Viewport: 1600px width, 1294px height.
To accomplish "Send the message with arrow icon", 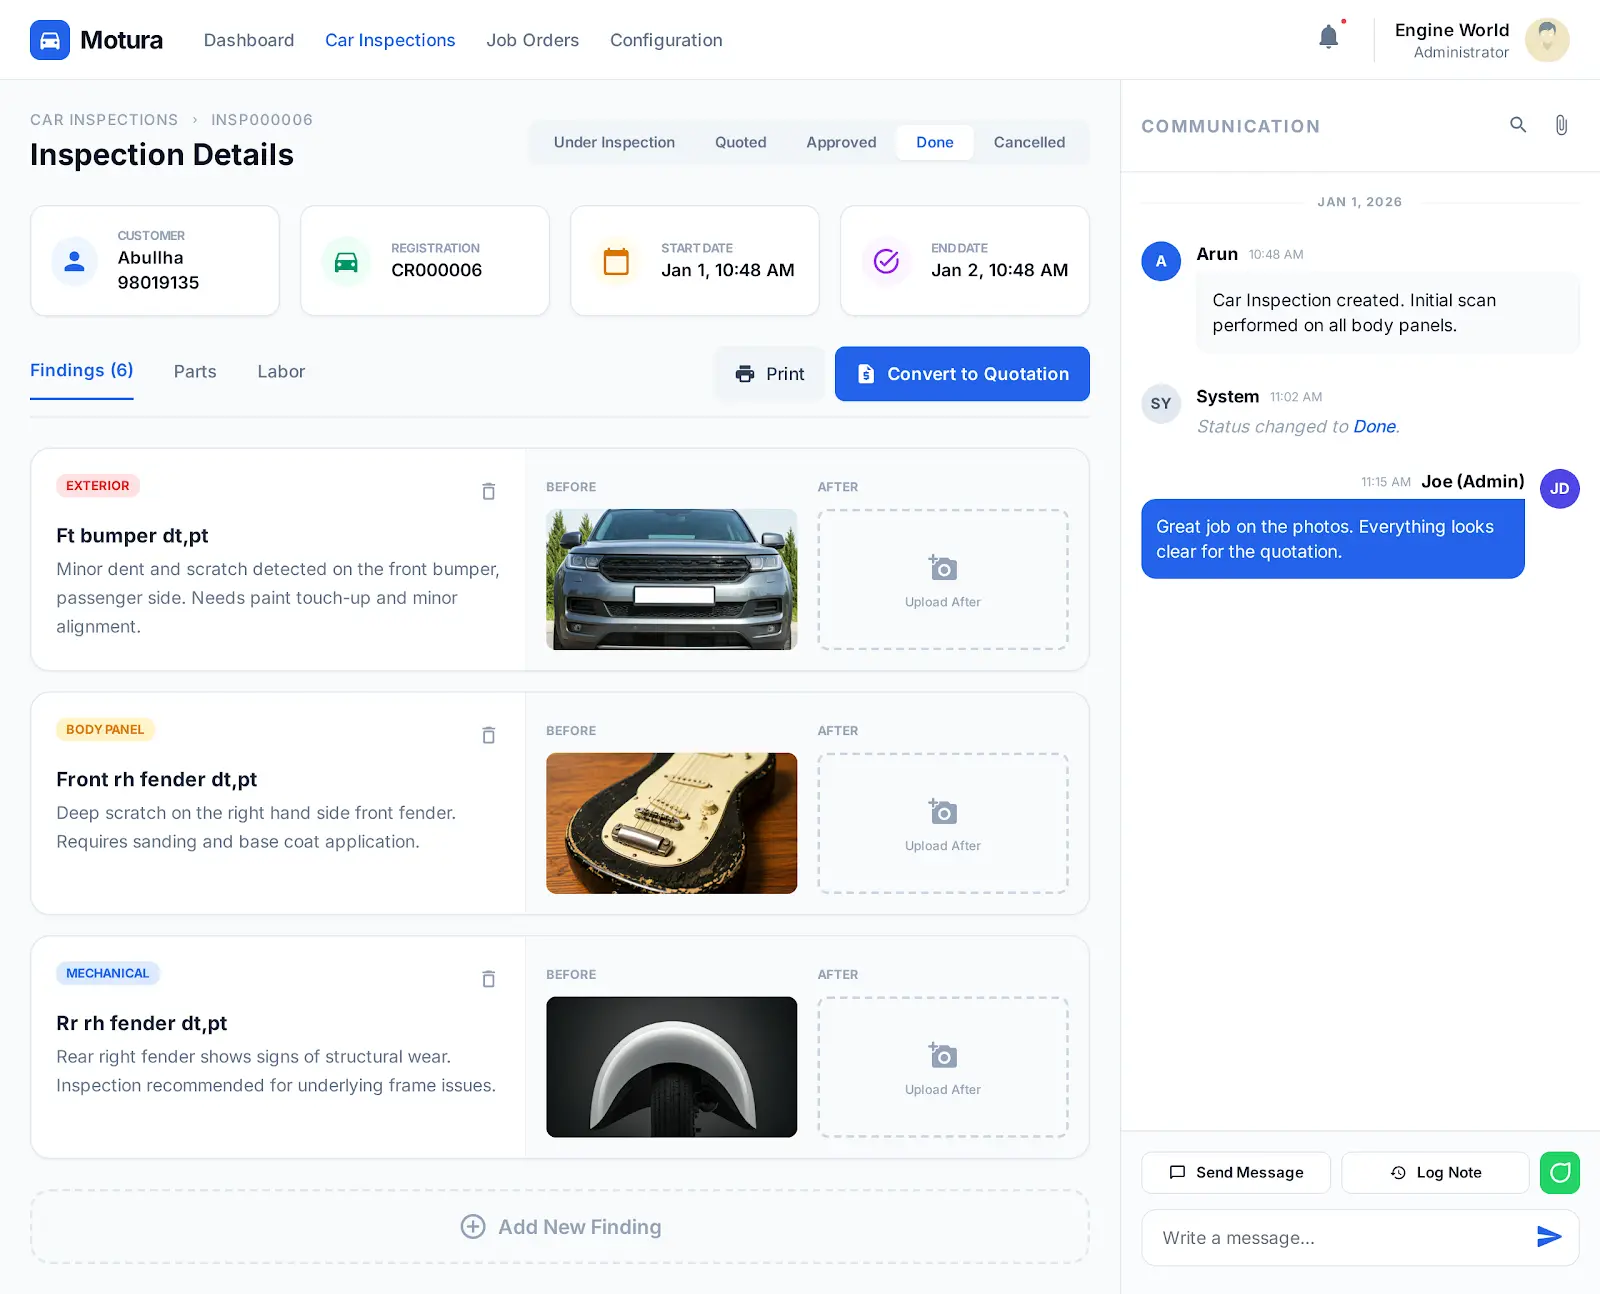I will (x=1548, y=1237).
